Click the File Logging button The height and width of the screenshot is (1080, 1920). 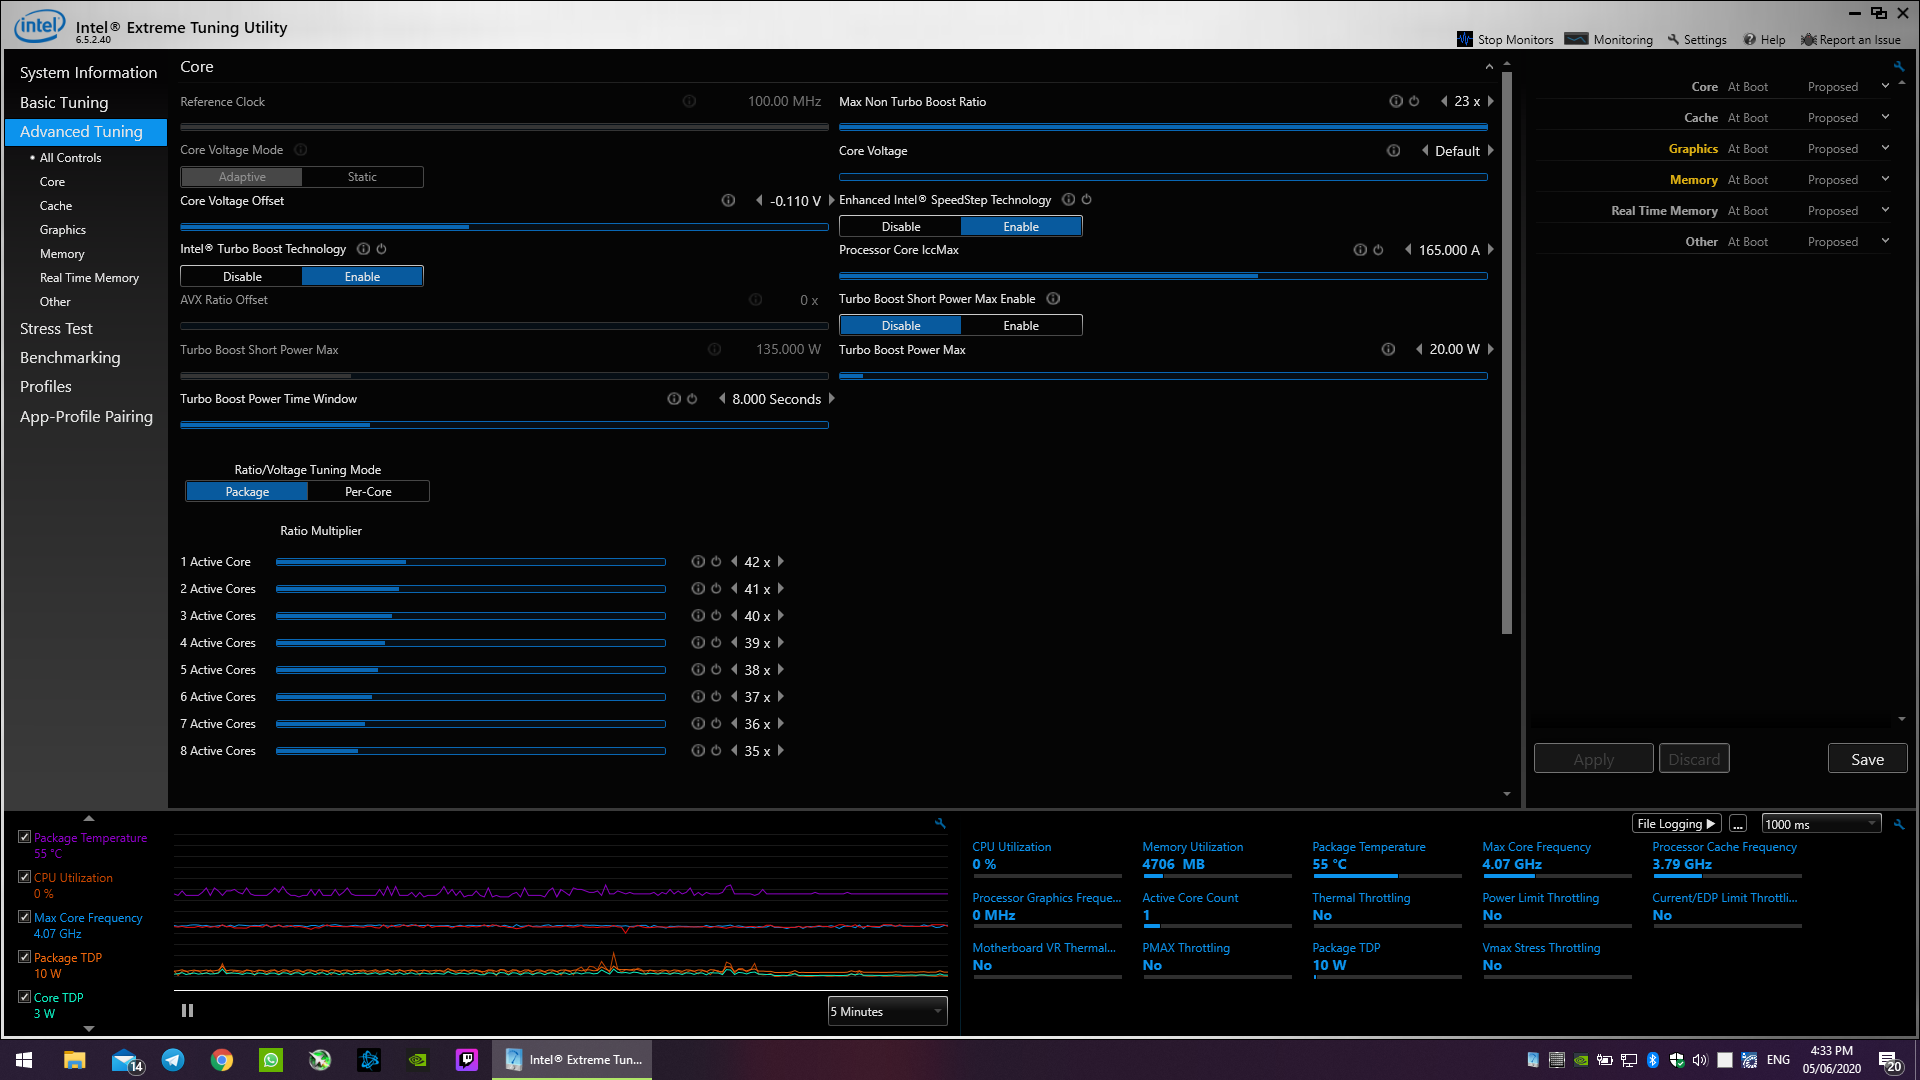(1676, 824)
